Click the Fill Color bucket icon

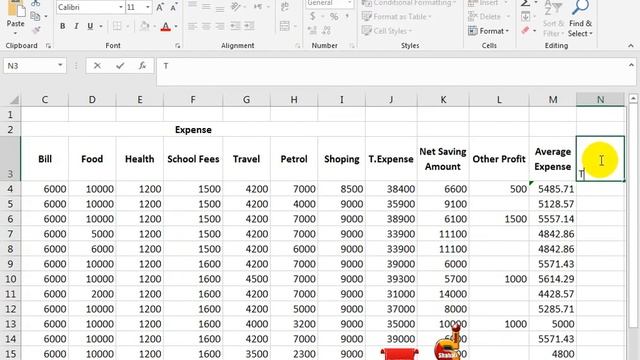coord(144,27)
